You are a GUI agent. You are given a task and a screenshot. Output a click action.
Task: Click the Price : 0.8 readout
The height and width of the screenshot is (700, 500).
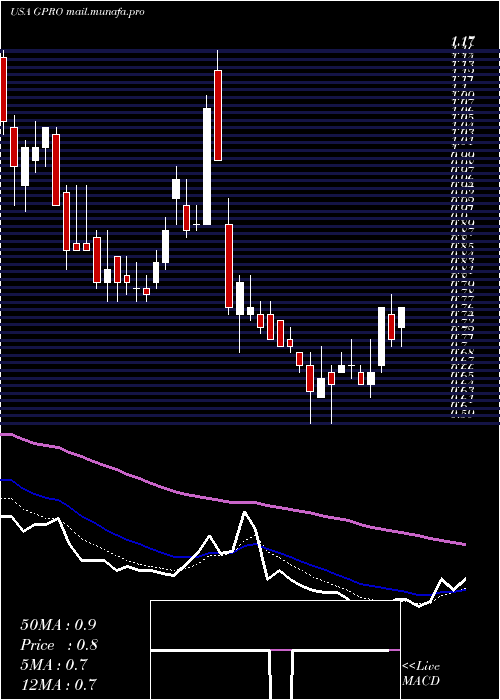[x=59, y=645]
